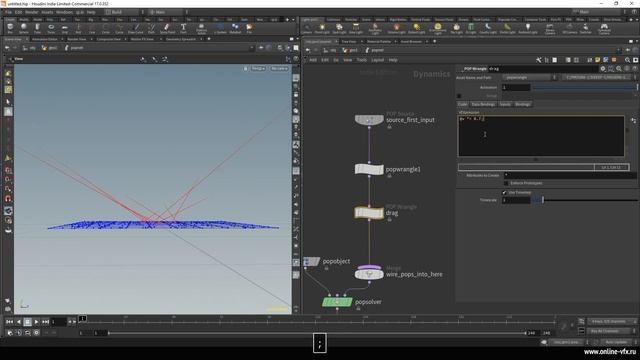
Task: Open the Asset Name popwrangle dropdown
Action: tap(529, 78)
